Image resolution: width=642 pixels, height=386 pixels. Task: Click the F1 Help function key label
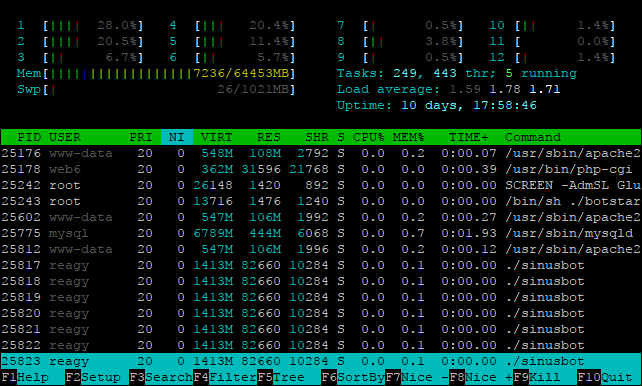tap(25, 377)
